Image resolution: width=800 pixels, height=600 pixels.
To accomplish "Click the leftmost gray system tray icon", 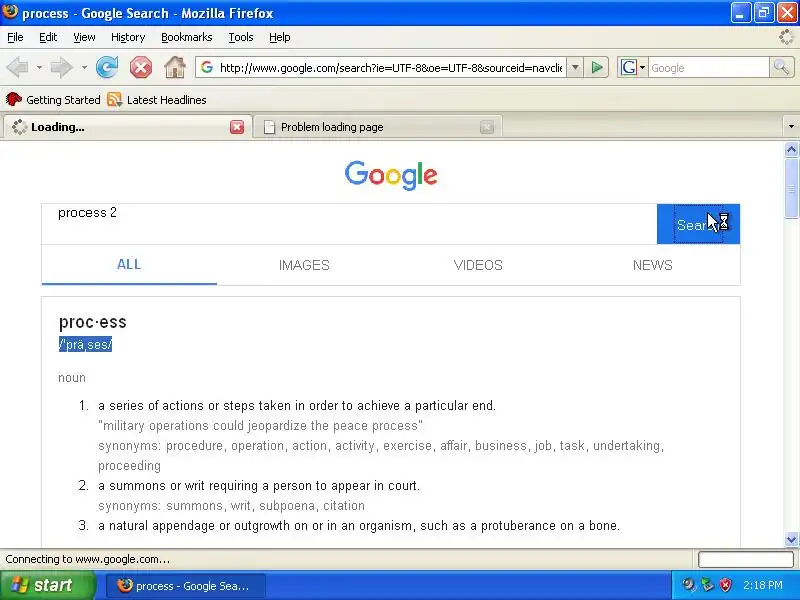I will point(689,585).
